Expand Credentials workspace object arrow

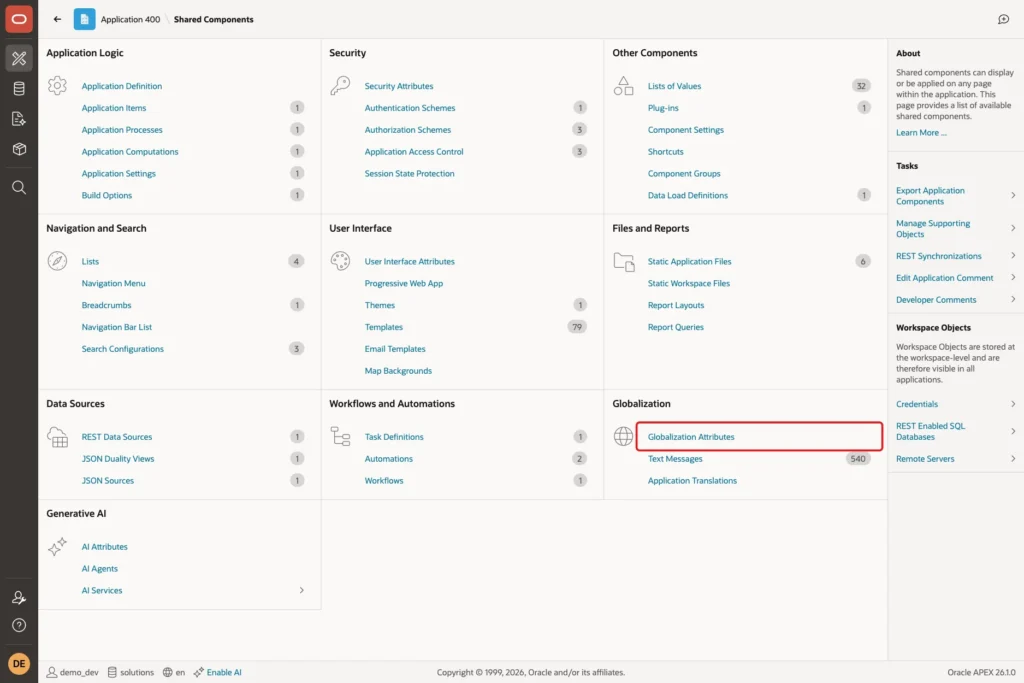1013,404
